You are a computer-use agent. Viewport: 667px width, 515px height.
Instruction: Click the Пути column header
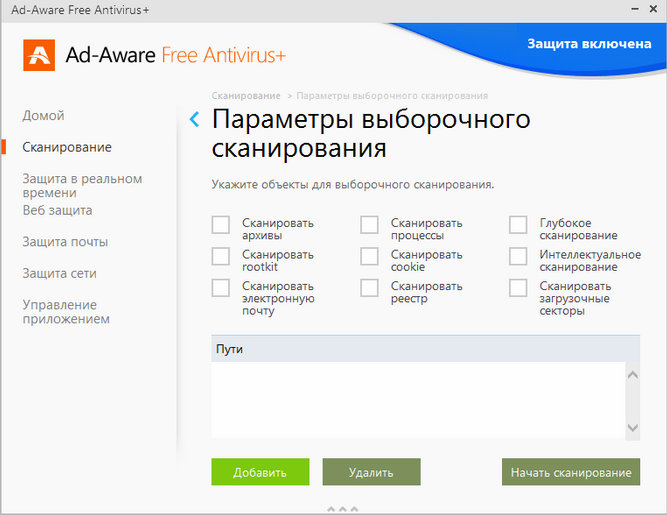(425, 349)
